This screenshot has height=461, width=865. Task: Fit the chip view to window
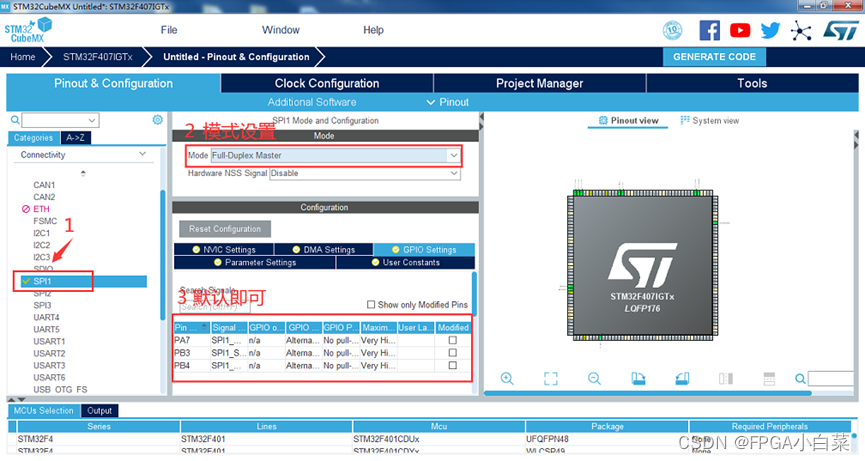pyautogui.click(x=551, y=378)
